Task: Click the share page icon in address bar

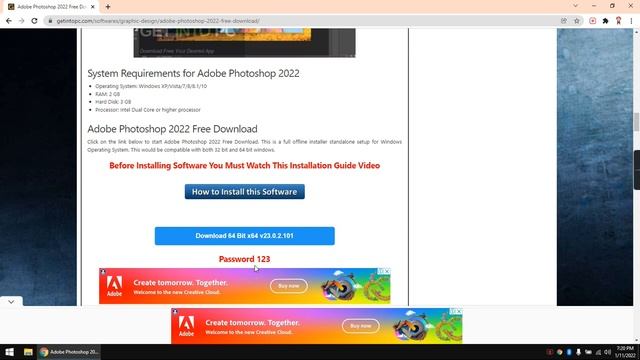Action: pyautogui.click(x=564, y=21)
